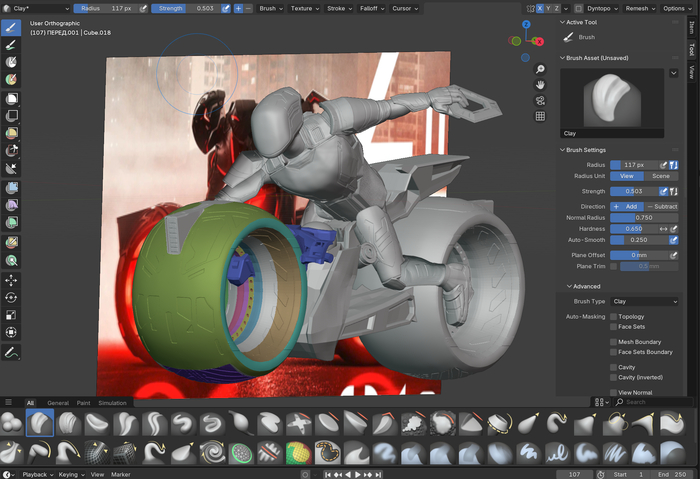Select the Annotate tool at toolbar bottom
Image resolution: width=700 pixels, height=479 pixels.
click(x=12, y=353)
